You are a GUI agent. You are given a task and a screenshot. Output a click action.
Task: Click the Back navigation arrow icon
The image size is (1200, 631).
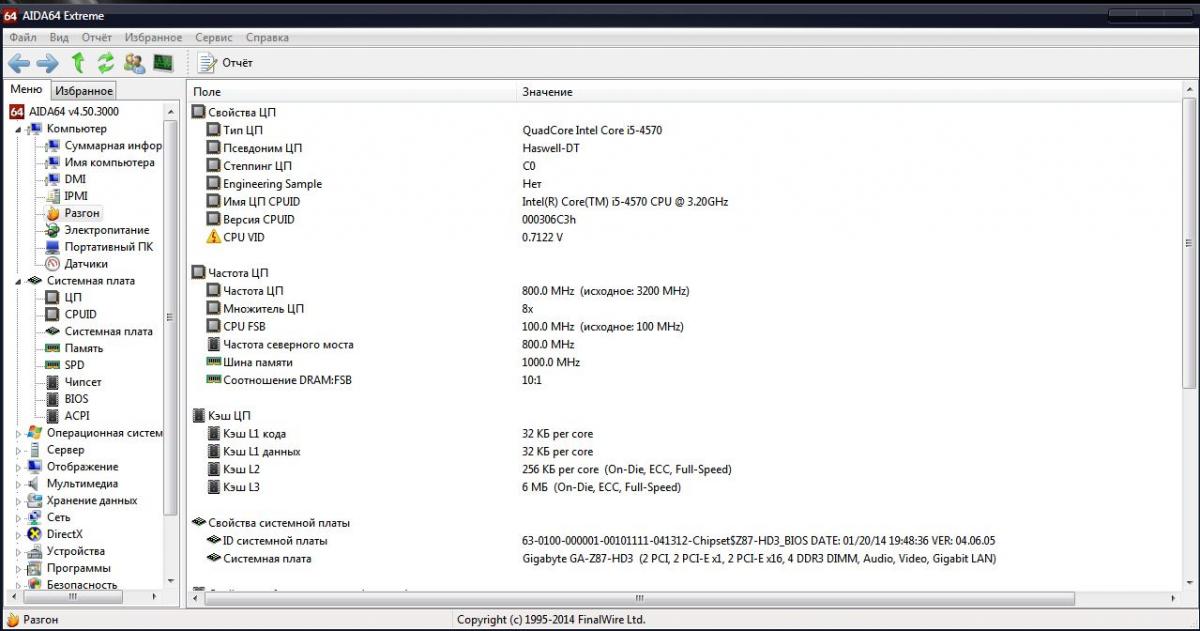[x=19, y=63]
